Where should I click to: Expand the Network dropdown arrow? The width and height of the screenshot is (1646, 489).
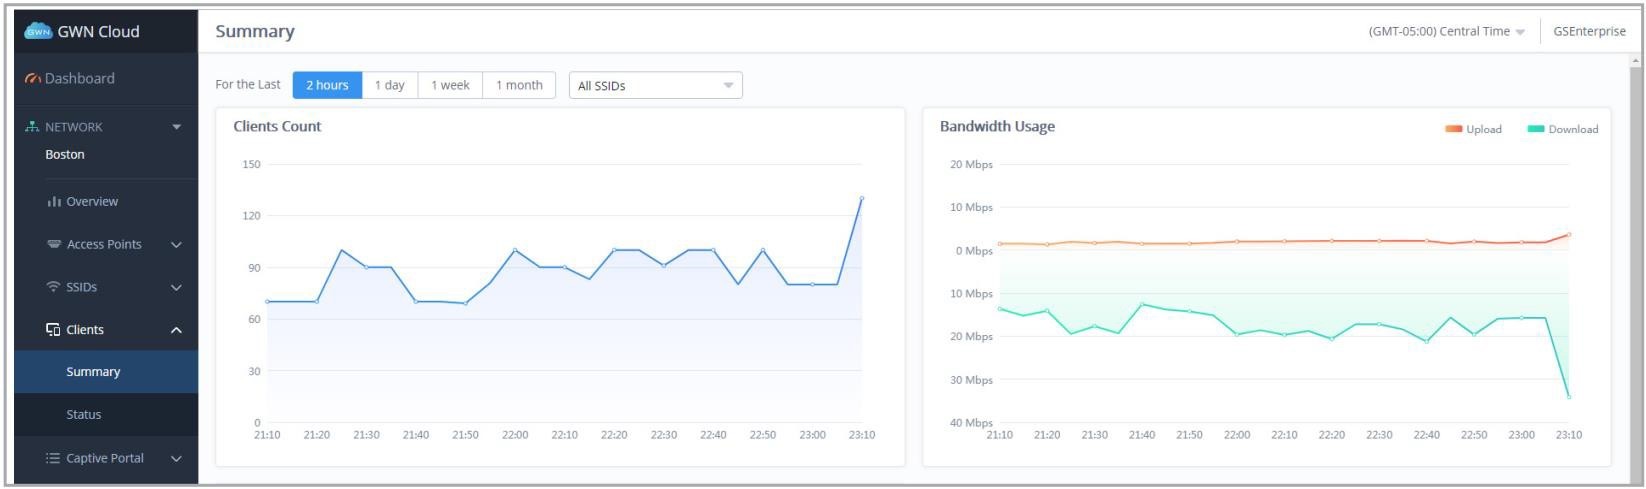tap(177, 127)
